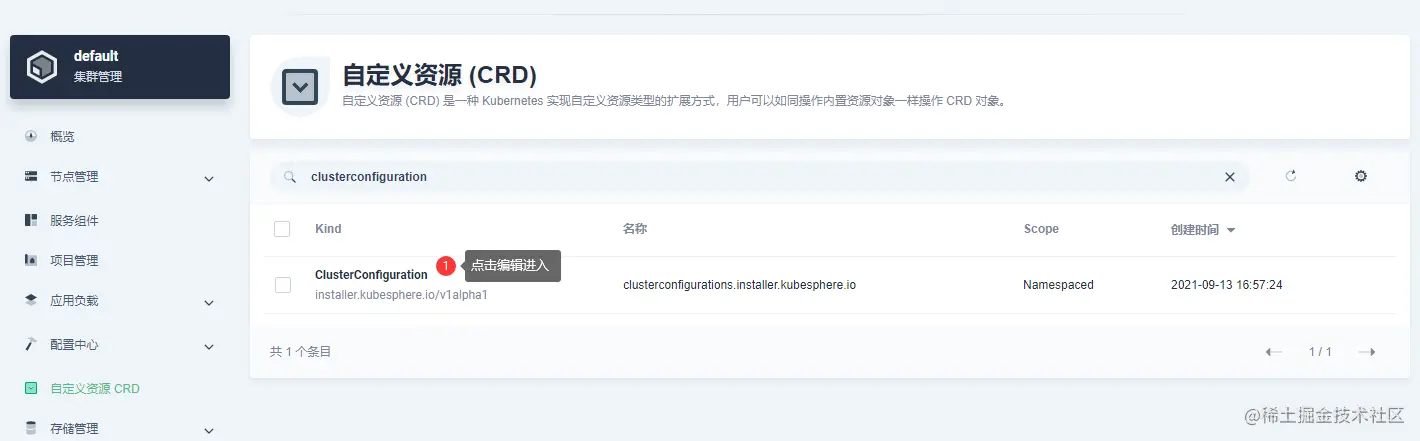The image size is (1420, 441).
Task: Open the ClusterConfiguration link
Action: coord(371,275)
